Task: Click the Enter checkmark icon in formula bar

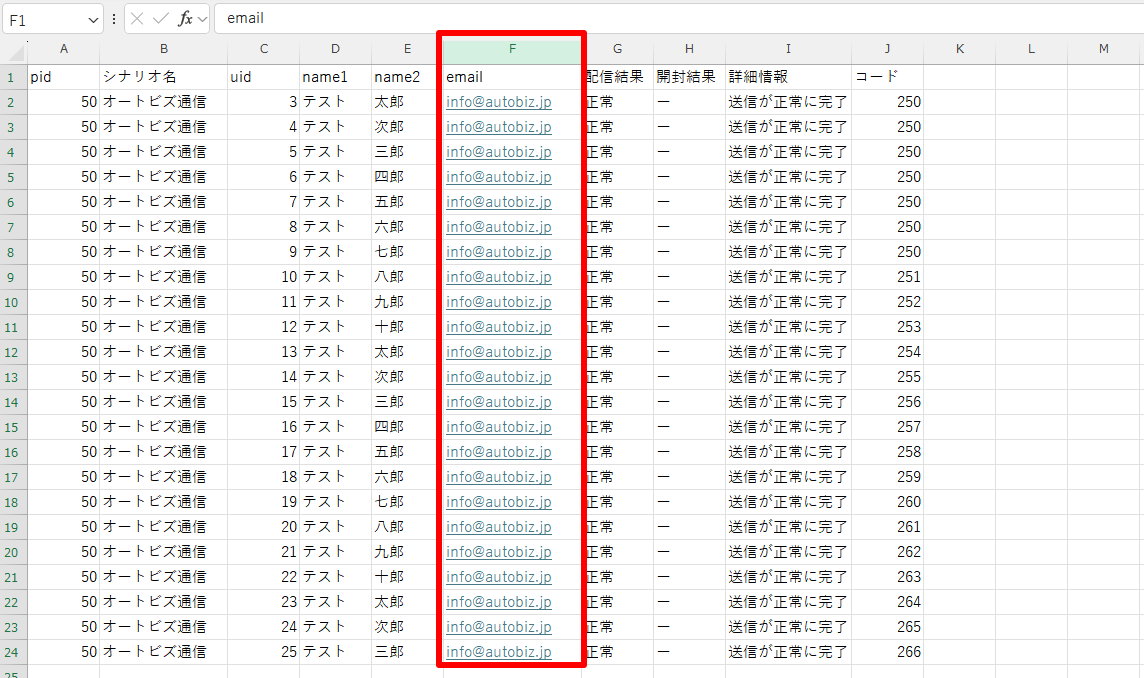Action: coord(161,19)
